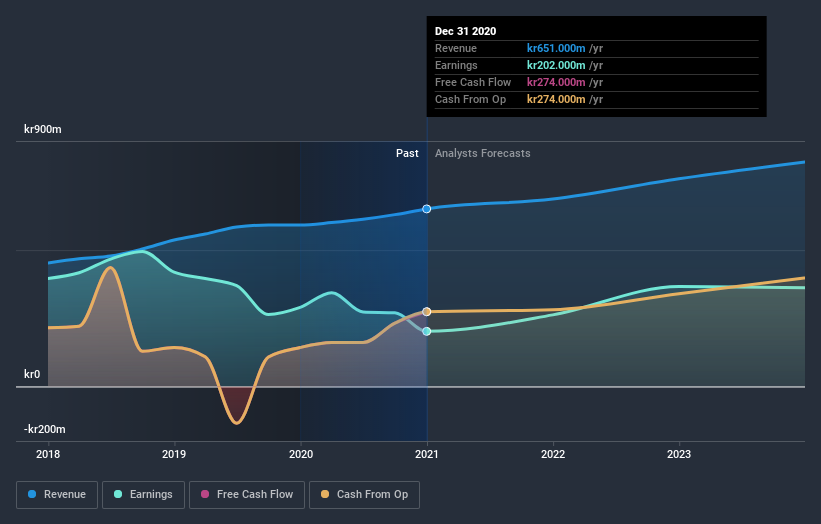Click the -kr200m y-axis label
This screenshot has height=524, width=821.
pyautogui.click(x=45, y=429)
